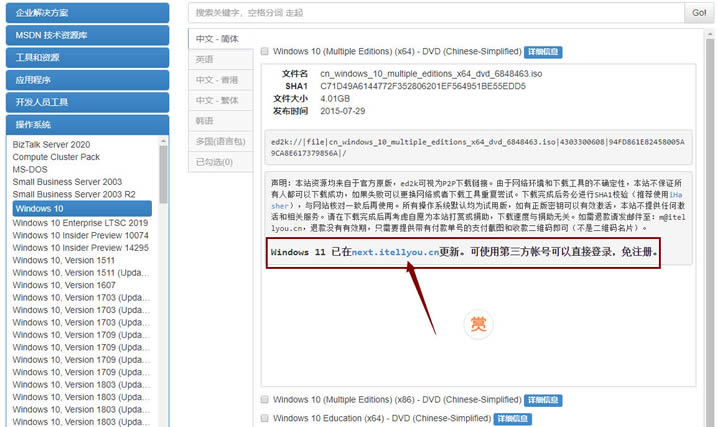
Task: Click the orange 赏 reward icon
Action: (x=478, y=324)
